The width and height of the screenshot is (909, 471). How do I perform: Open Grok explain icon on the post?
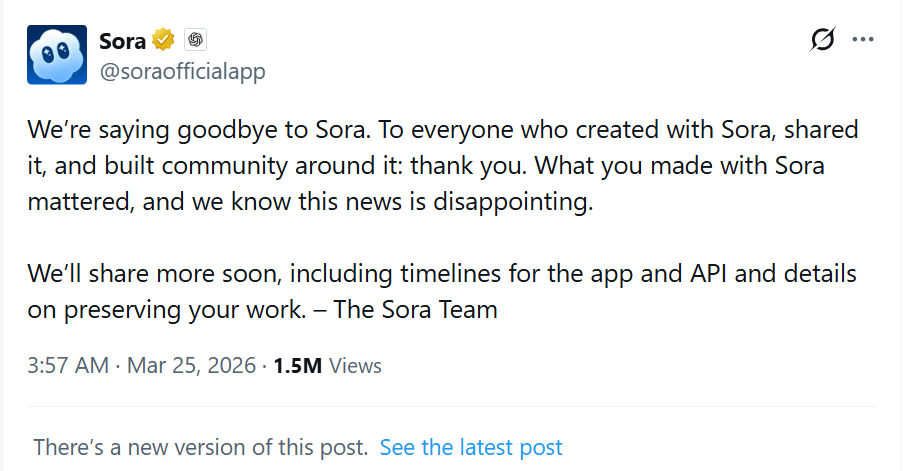click(x=822, y=40)
